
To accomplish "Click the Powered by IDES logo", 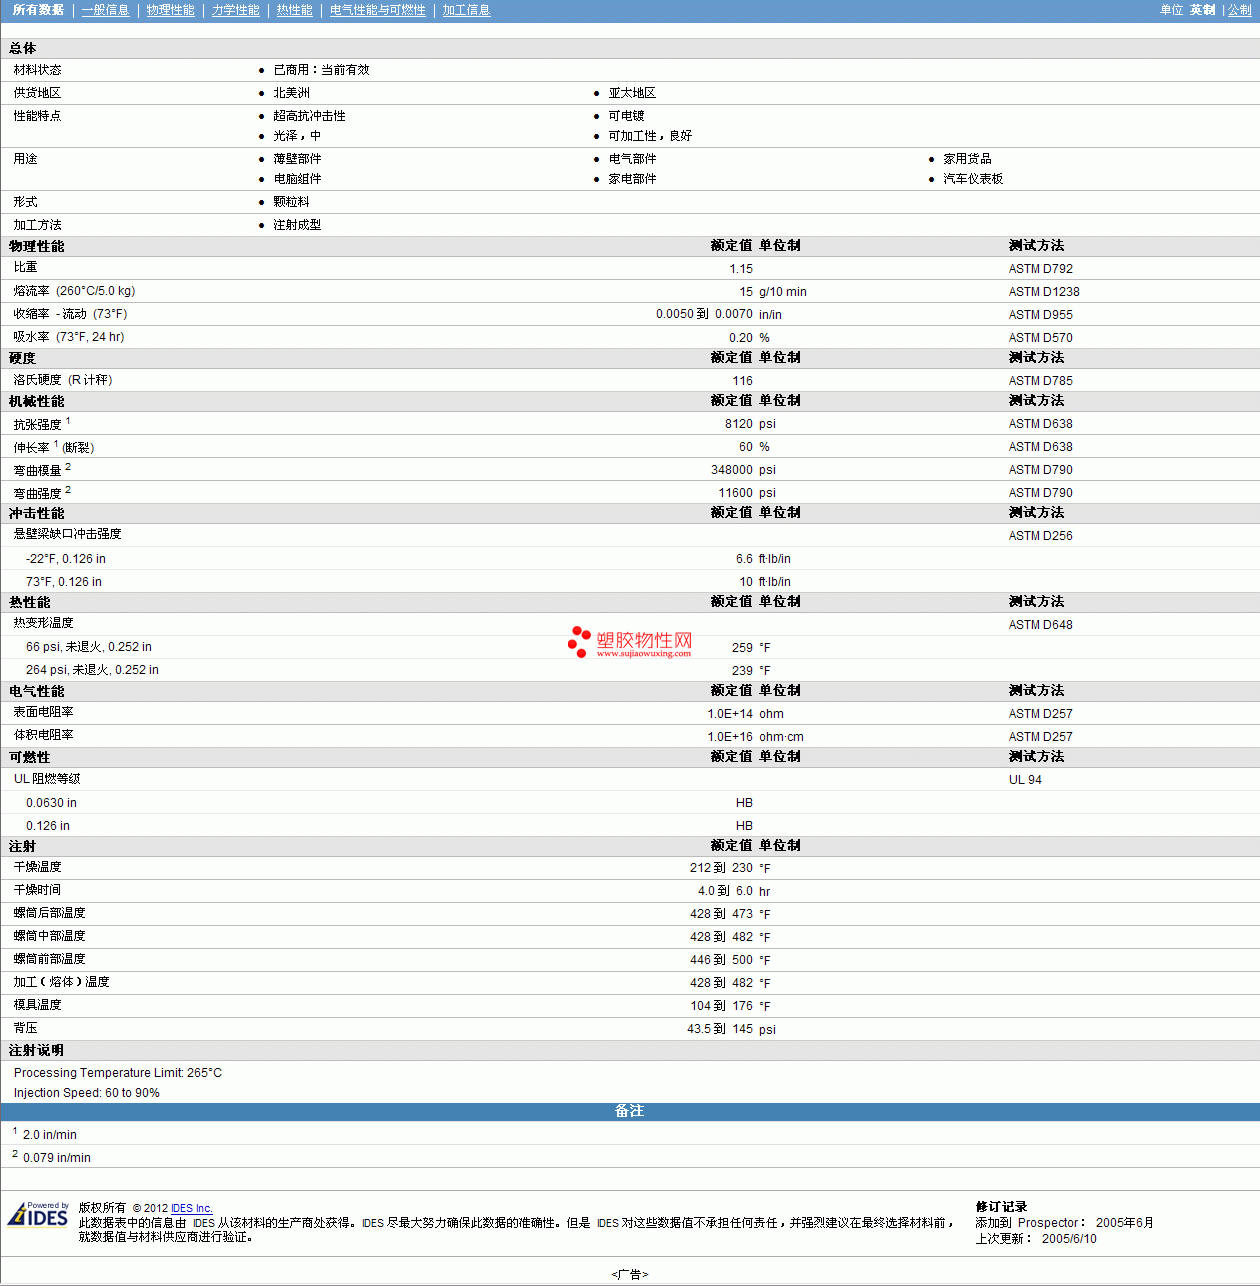I will (38, 1214).
